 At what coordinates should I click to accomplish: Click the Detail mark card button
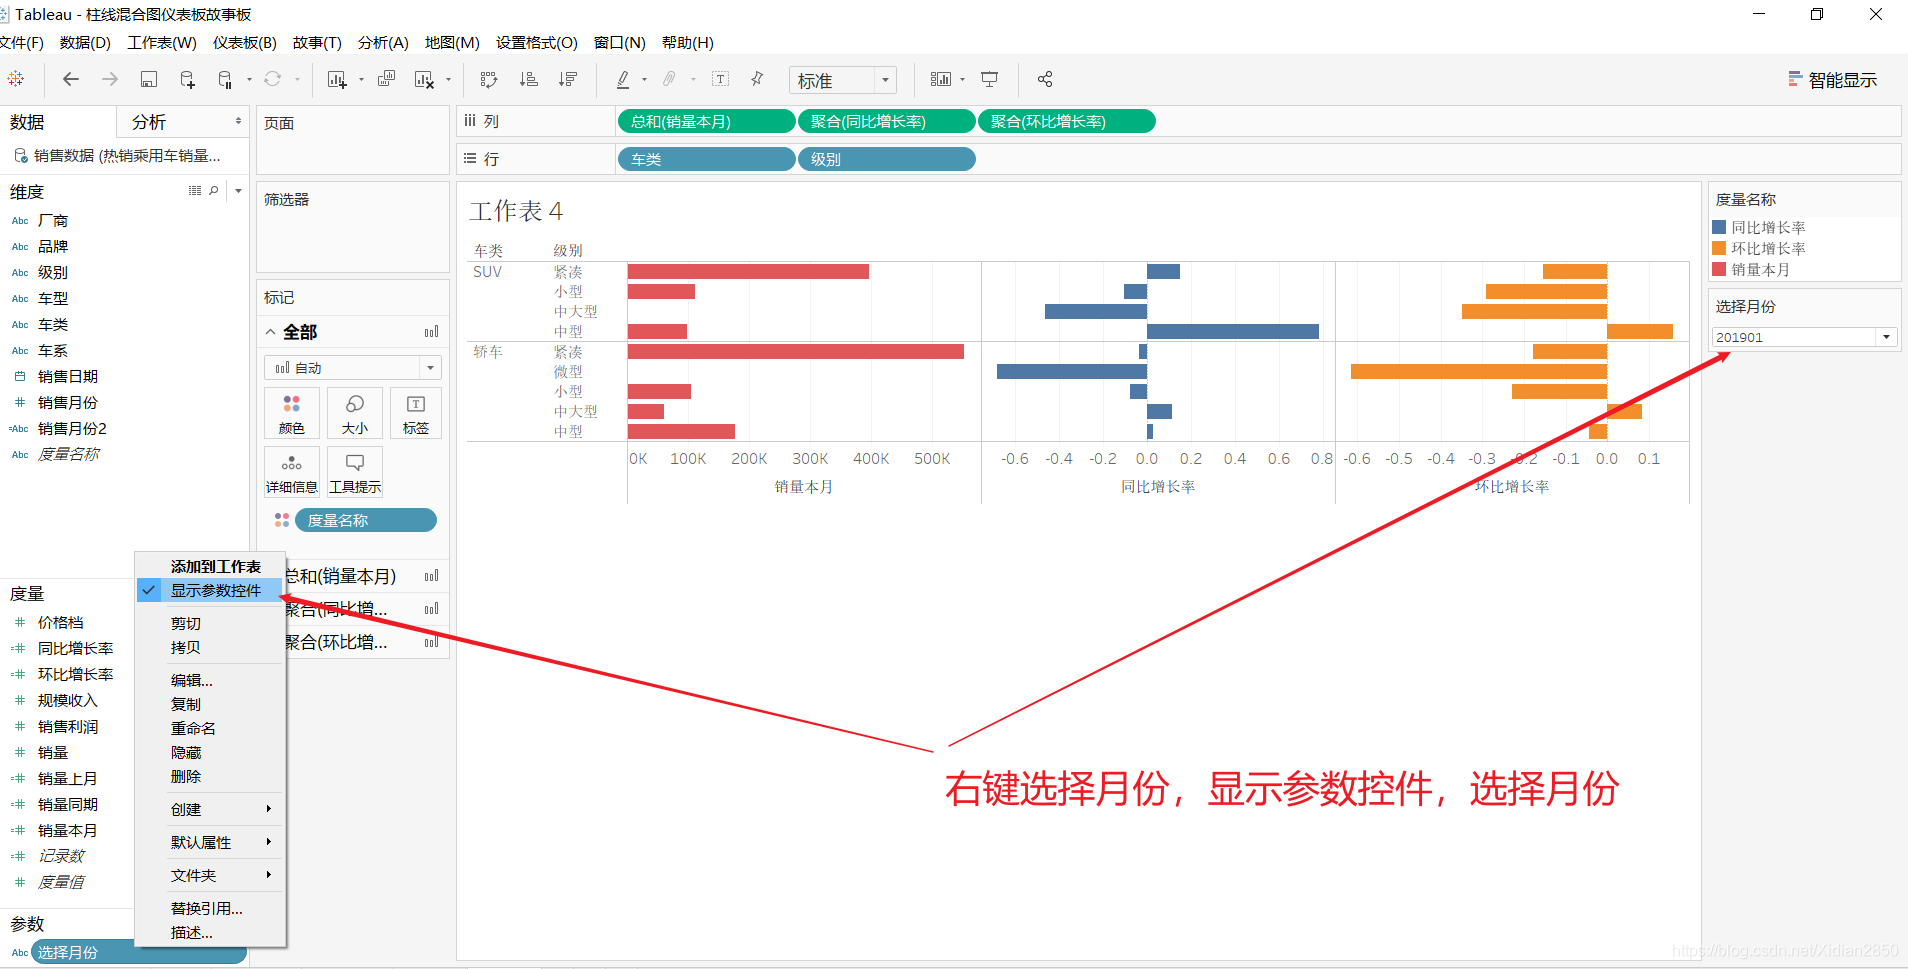click(292, 472)
